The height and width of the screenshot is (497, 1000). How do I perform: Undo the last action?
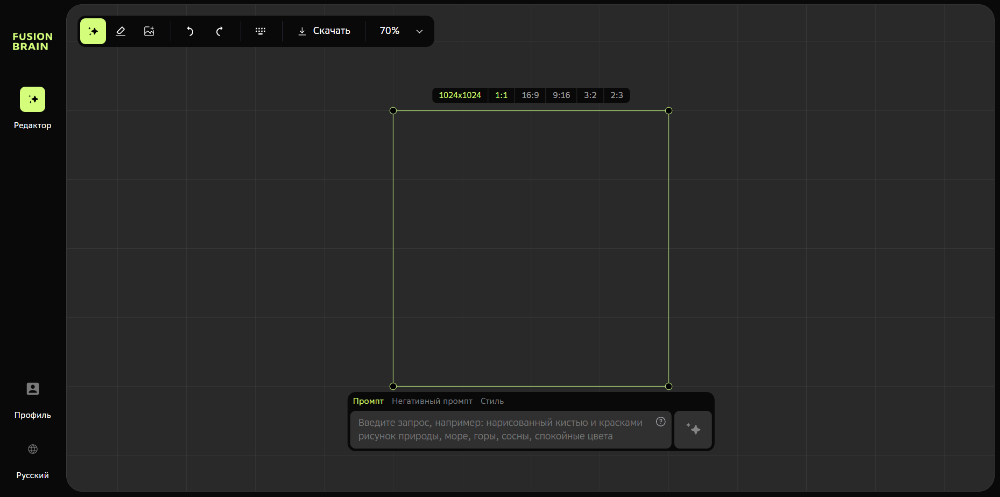tap(190, 31)
